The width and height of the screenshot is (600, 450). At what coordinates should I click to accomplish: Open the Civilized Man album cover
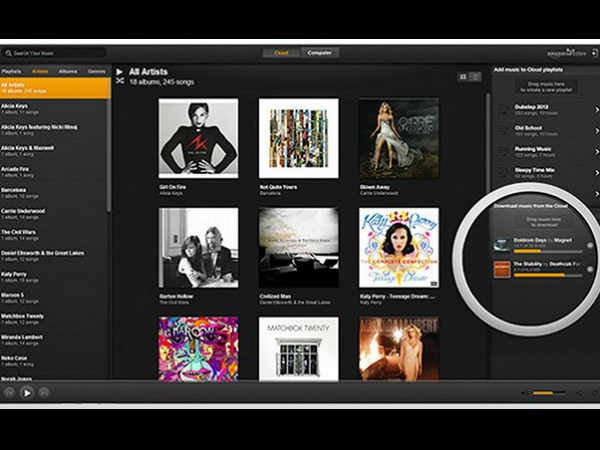(x=299, y=248)
